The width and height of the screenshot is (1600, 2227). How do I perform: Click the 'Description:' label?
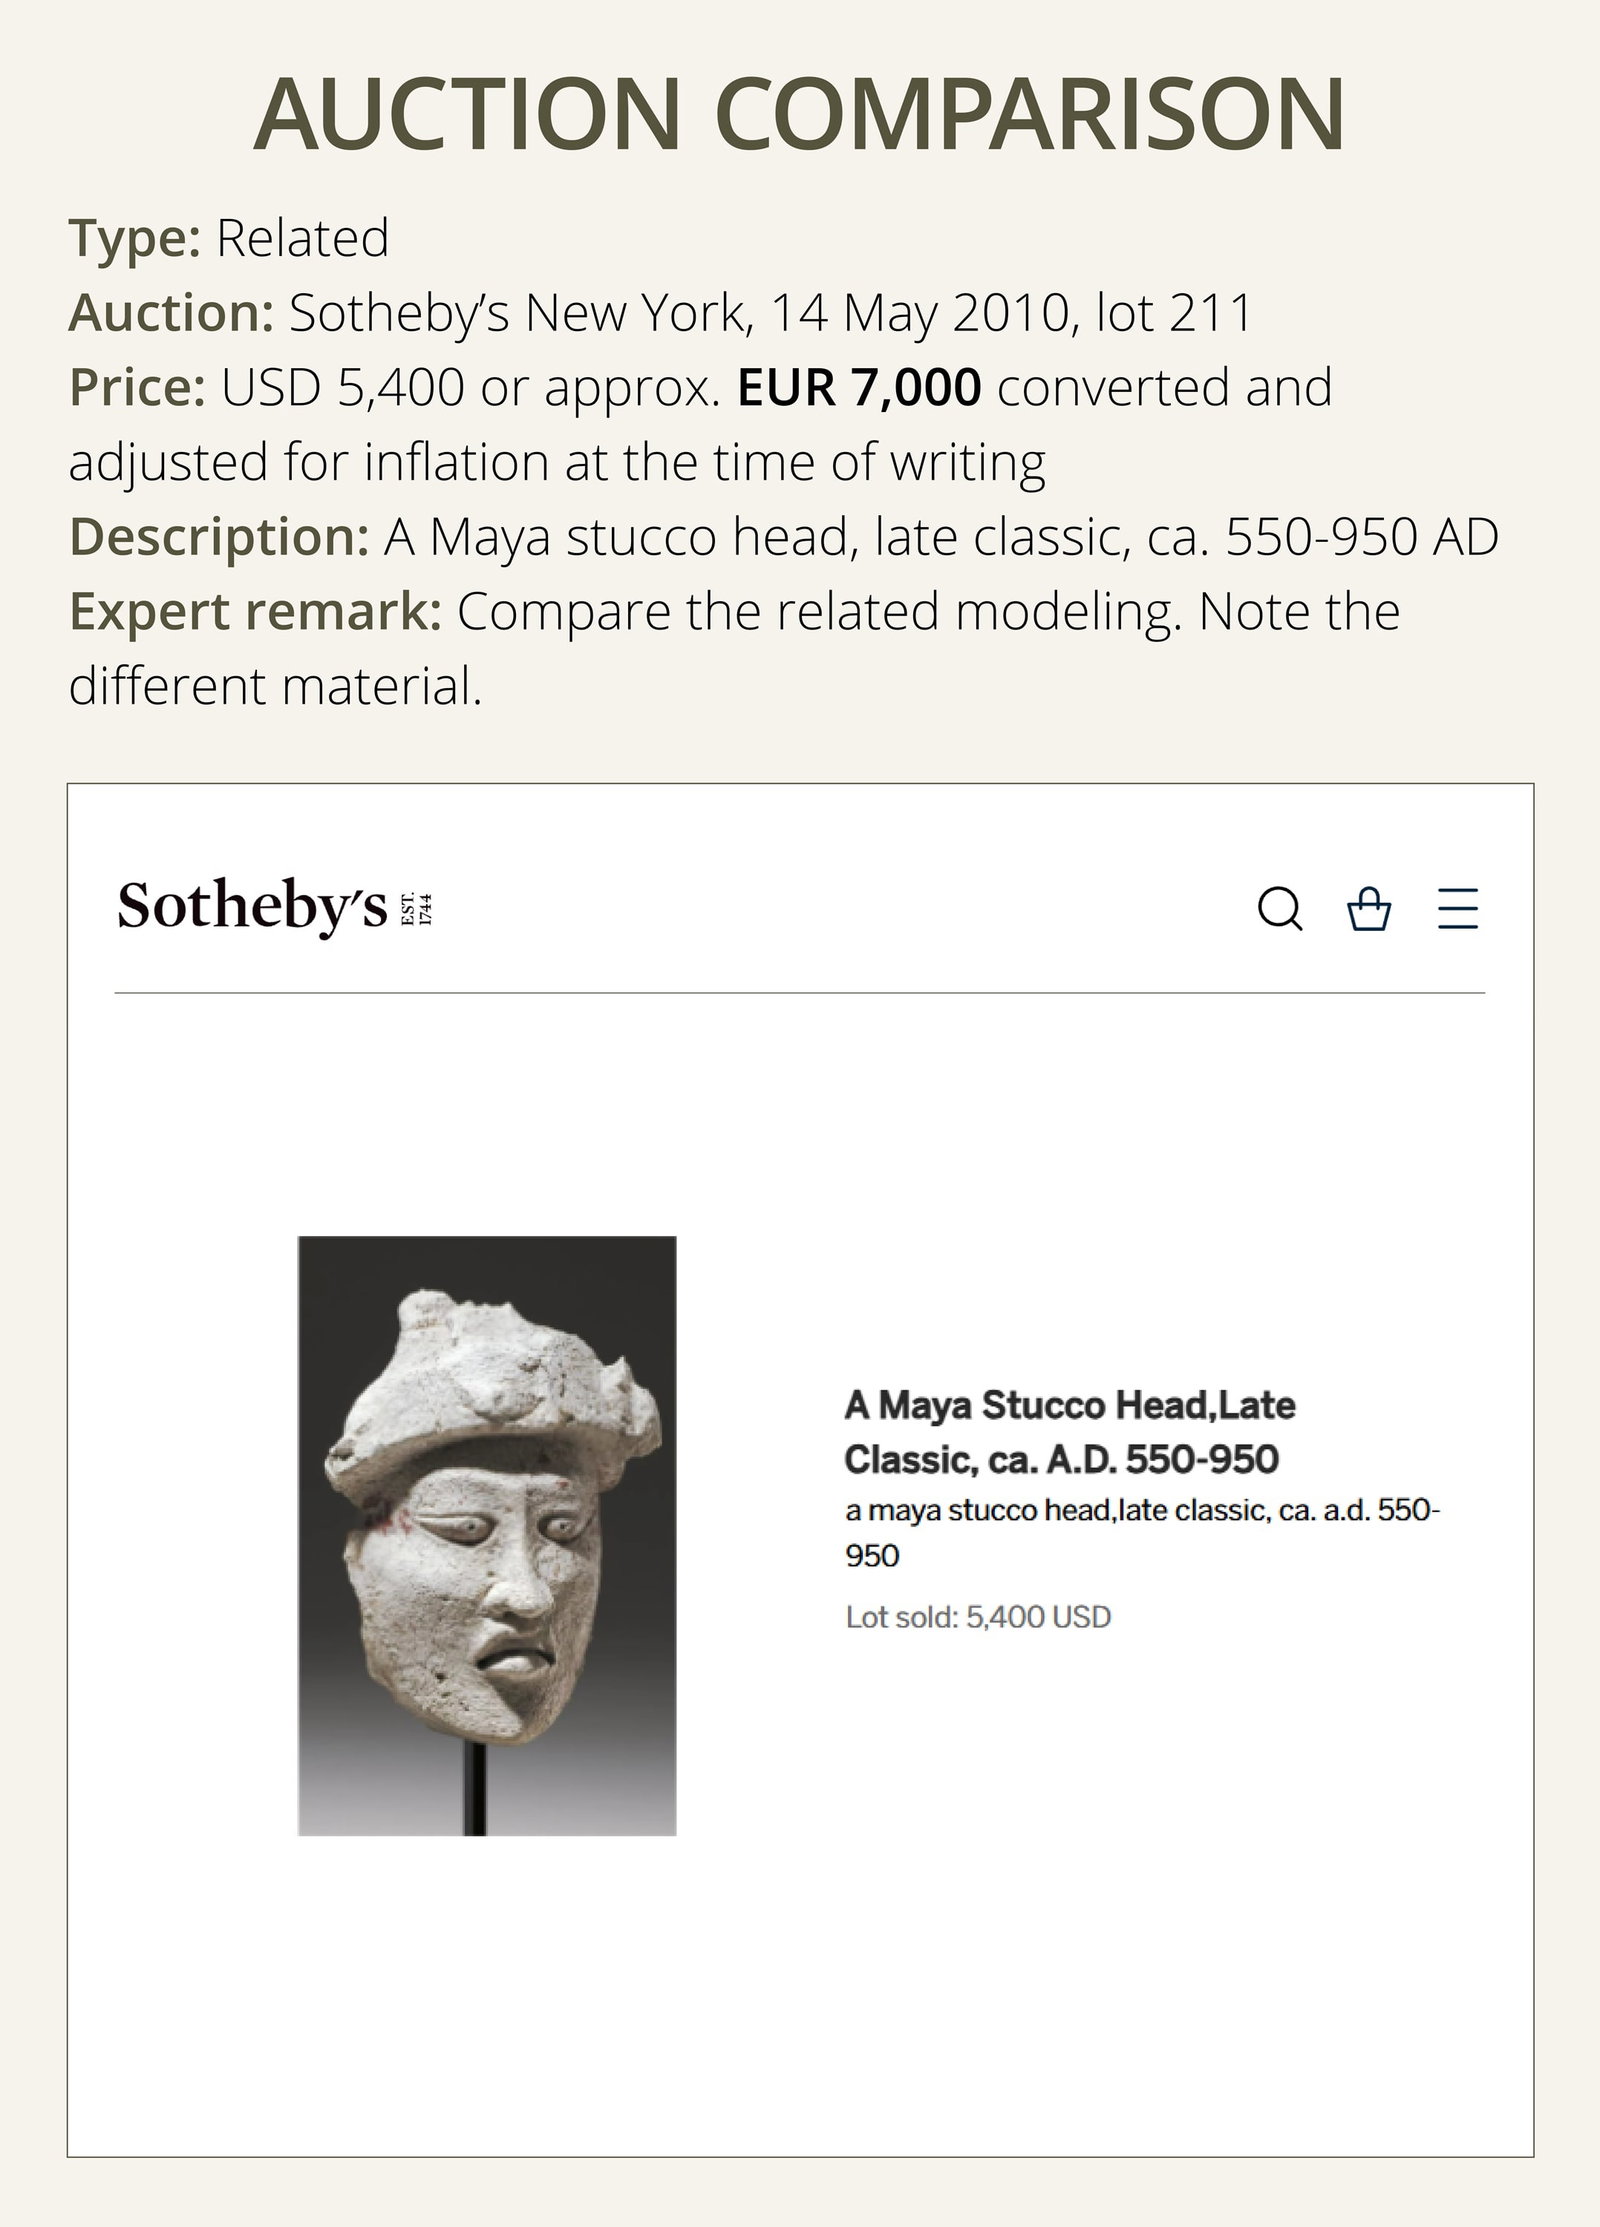coord(219,537)
